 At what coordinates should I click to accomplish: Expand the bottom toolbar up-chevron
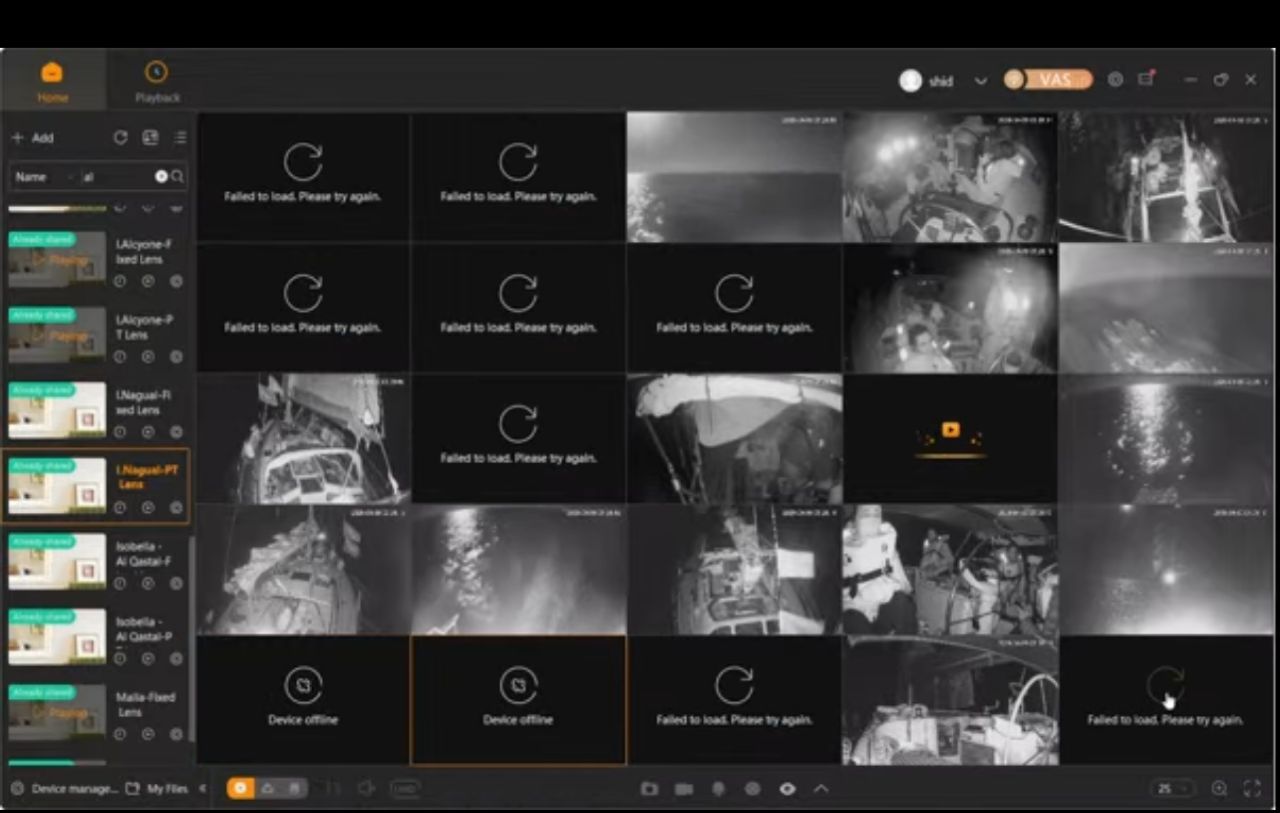click(821, 789)
